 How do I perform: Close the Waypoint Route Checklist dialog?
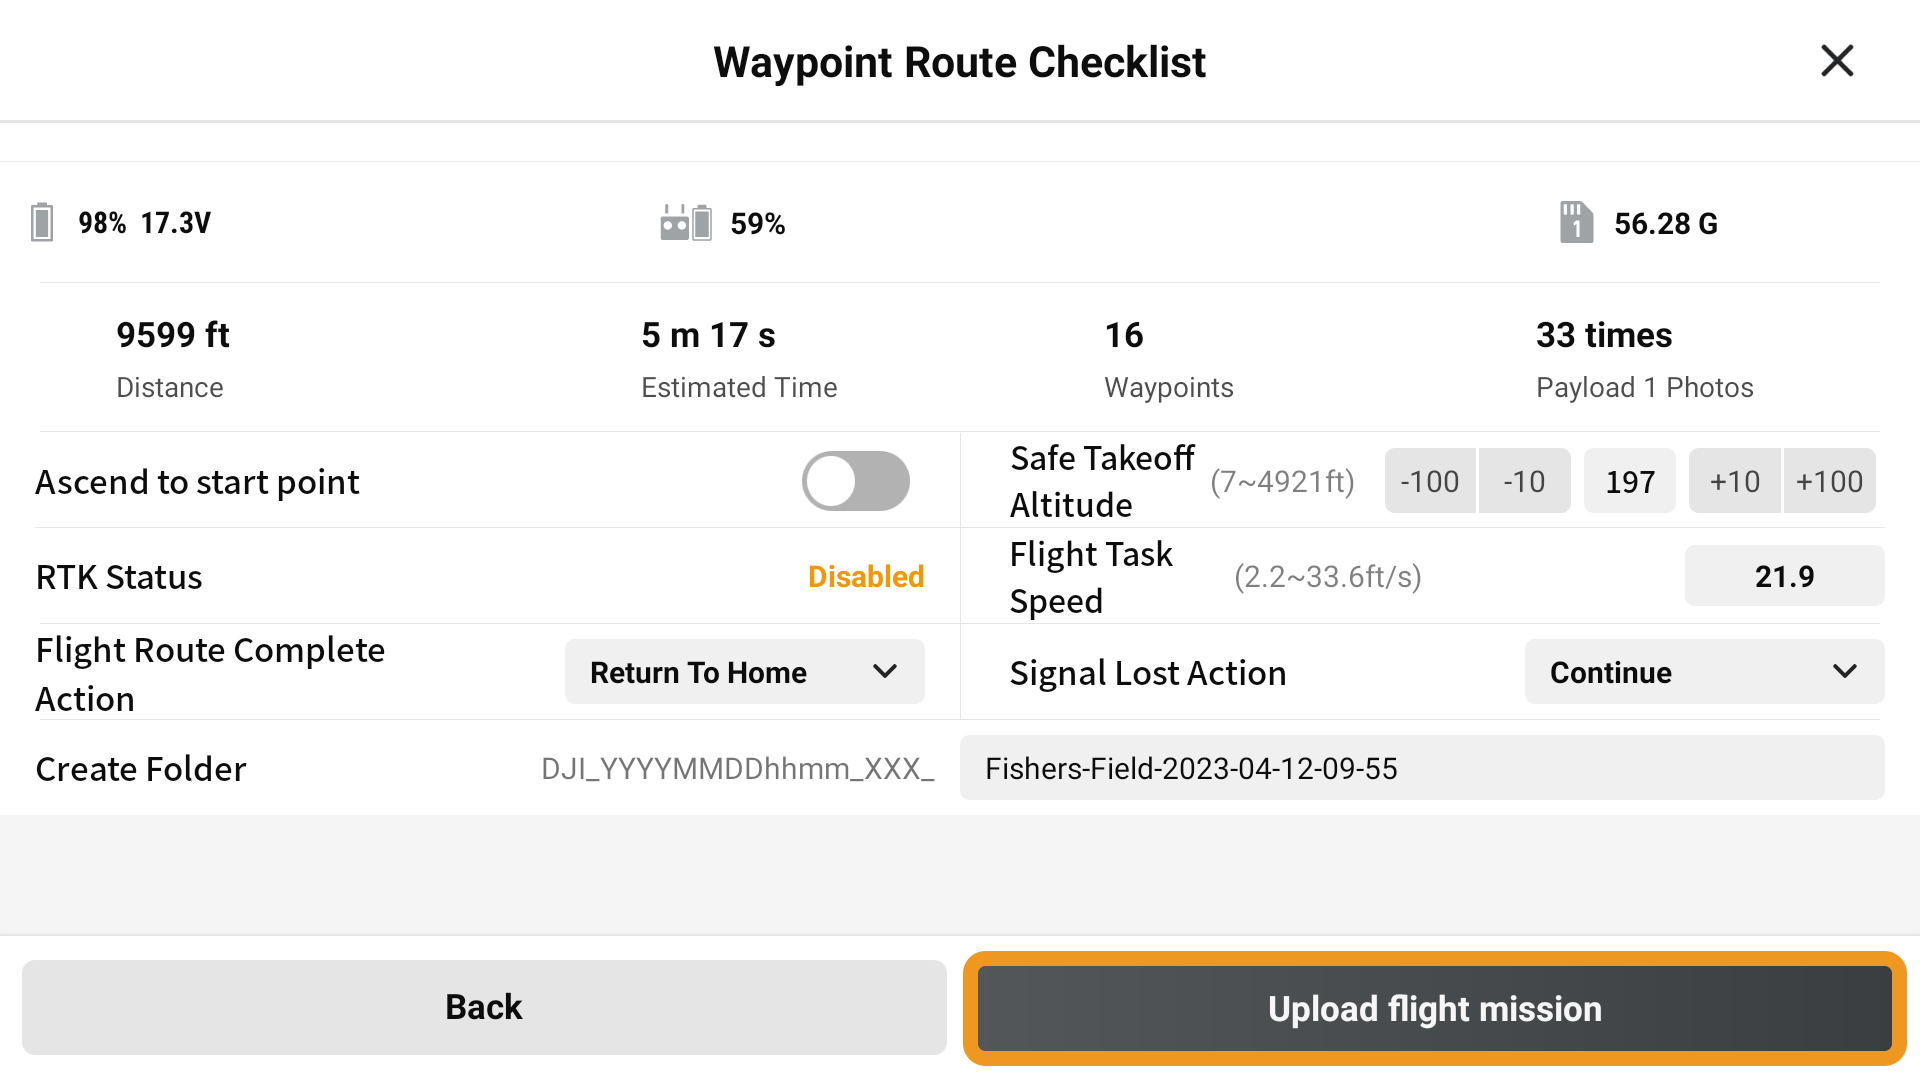(1837, 61)
